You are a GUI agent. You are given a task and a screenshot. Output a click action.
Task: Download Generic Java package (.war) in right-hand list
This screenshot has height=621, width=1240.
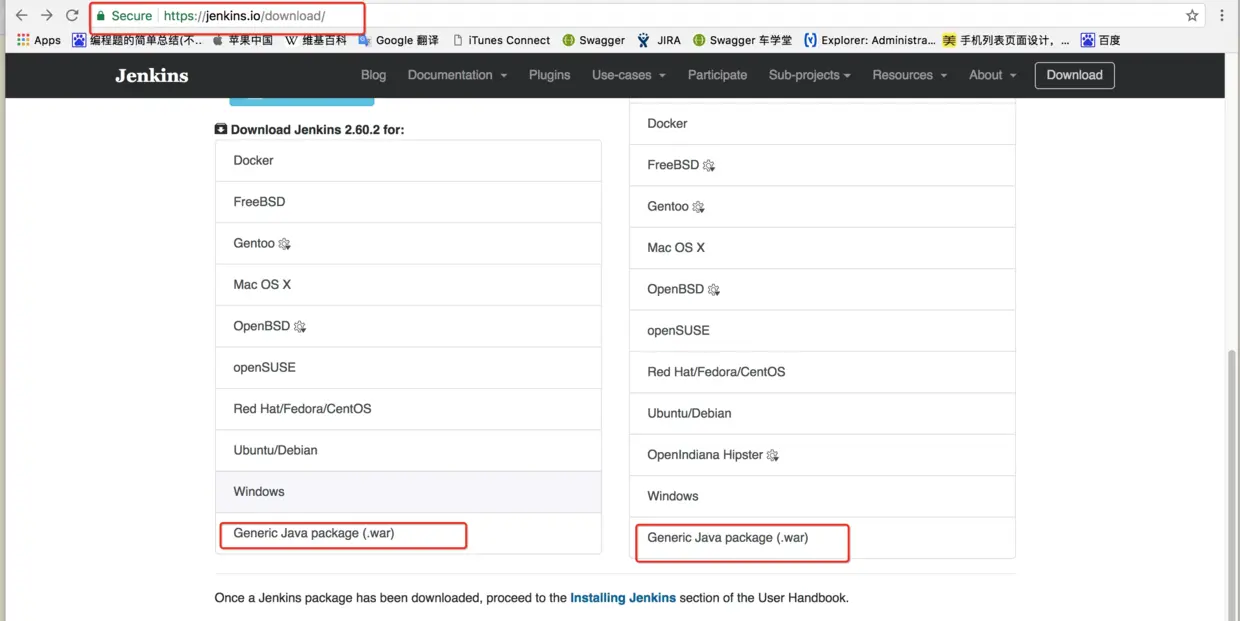[x=822, y=538]
